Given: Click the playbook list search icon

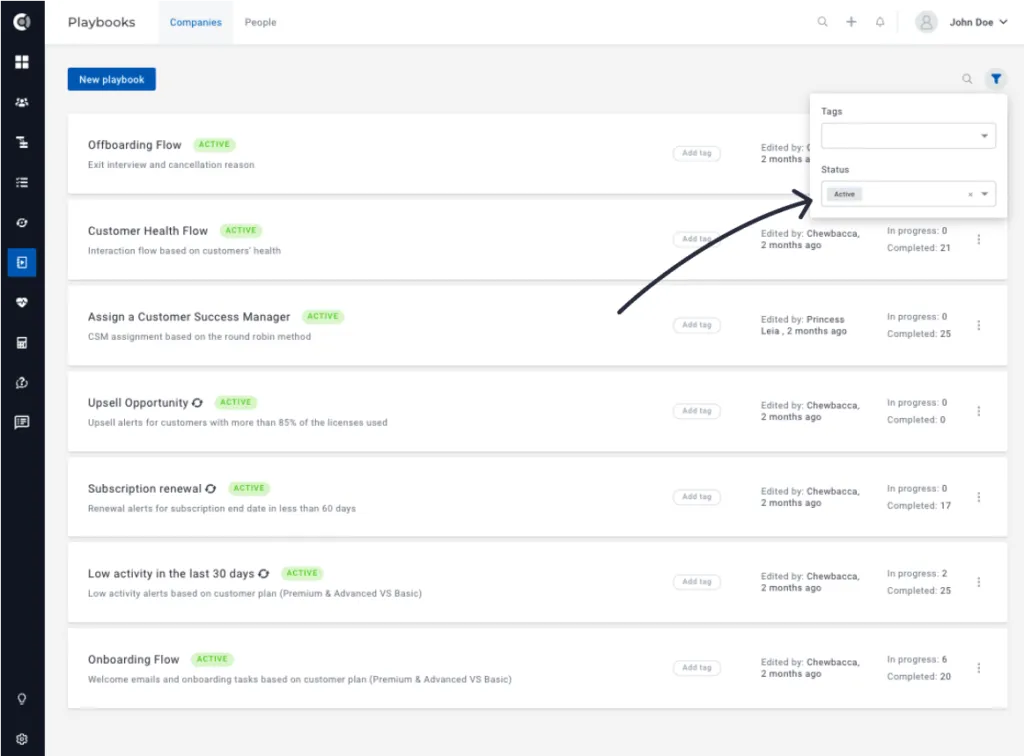Looking at the screenshot, I should coord(967,79).
